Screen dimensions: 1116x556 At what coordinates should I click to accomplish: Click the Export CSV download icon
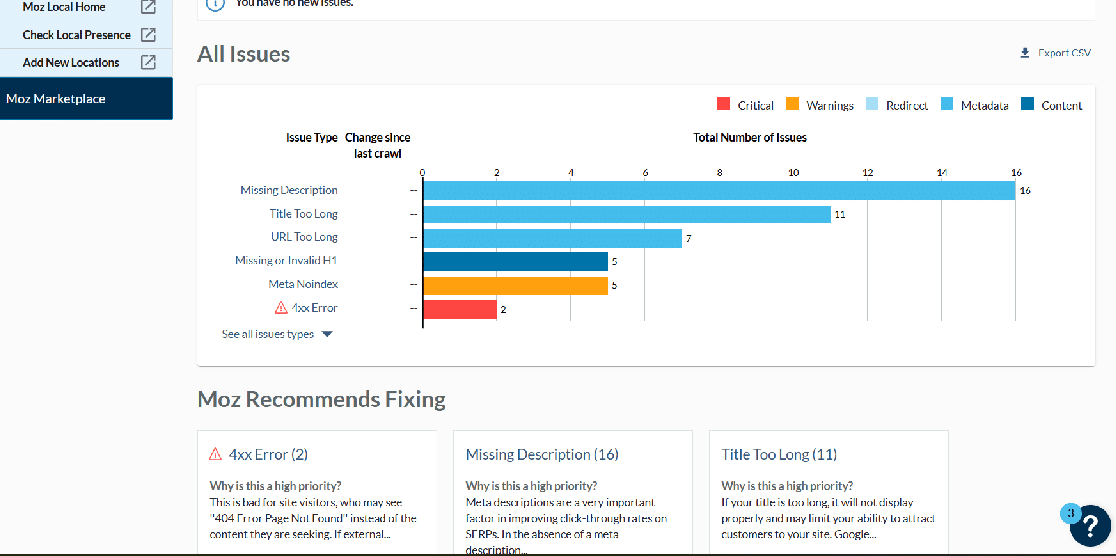pyautogui.click(x=1025, y=53)
